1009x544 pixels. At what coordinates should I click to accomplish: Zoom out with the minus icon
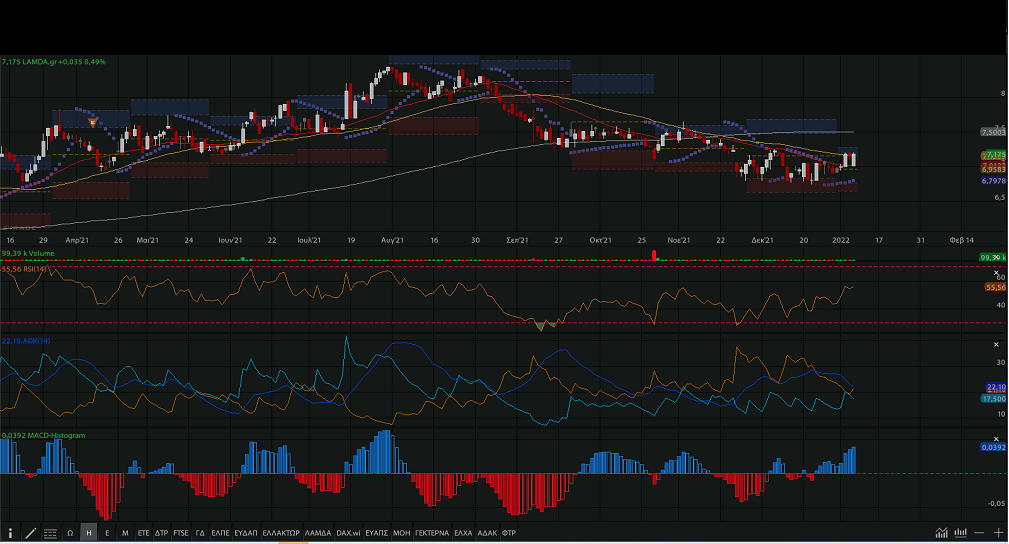click(980, 533)
